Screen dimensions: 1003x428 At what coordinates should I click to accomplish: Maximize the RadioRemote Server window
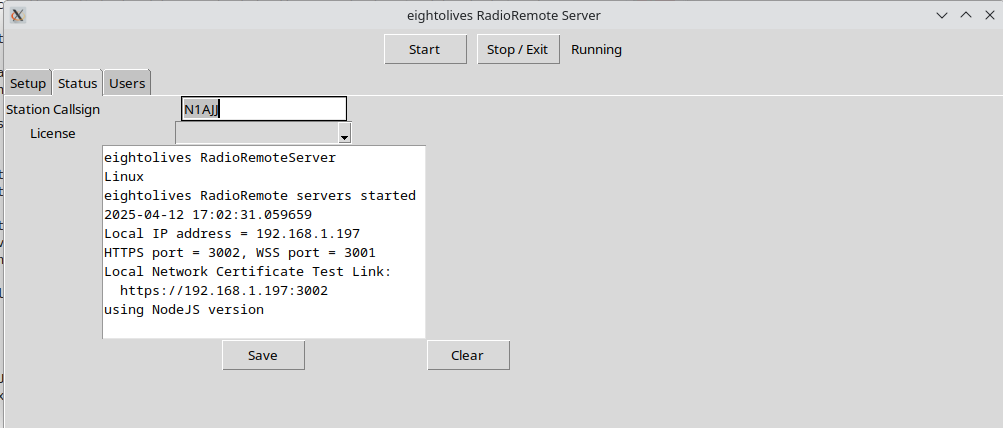(966, 15)
